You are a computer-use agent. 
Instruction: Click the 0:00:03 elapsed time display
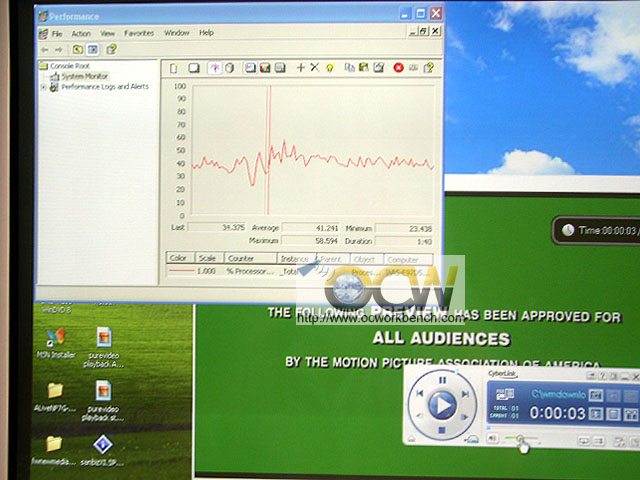[x=558, y=413]
